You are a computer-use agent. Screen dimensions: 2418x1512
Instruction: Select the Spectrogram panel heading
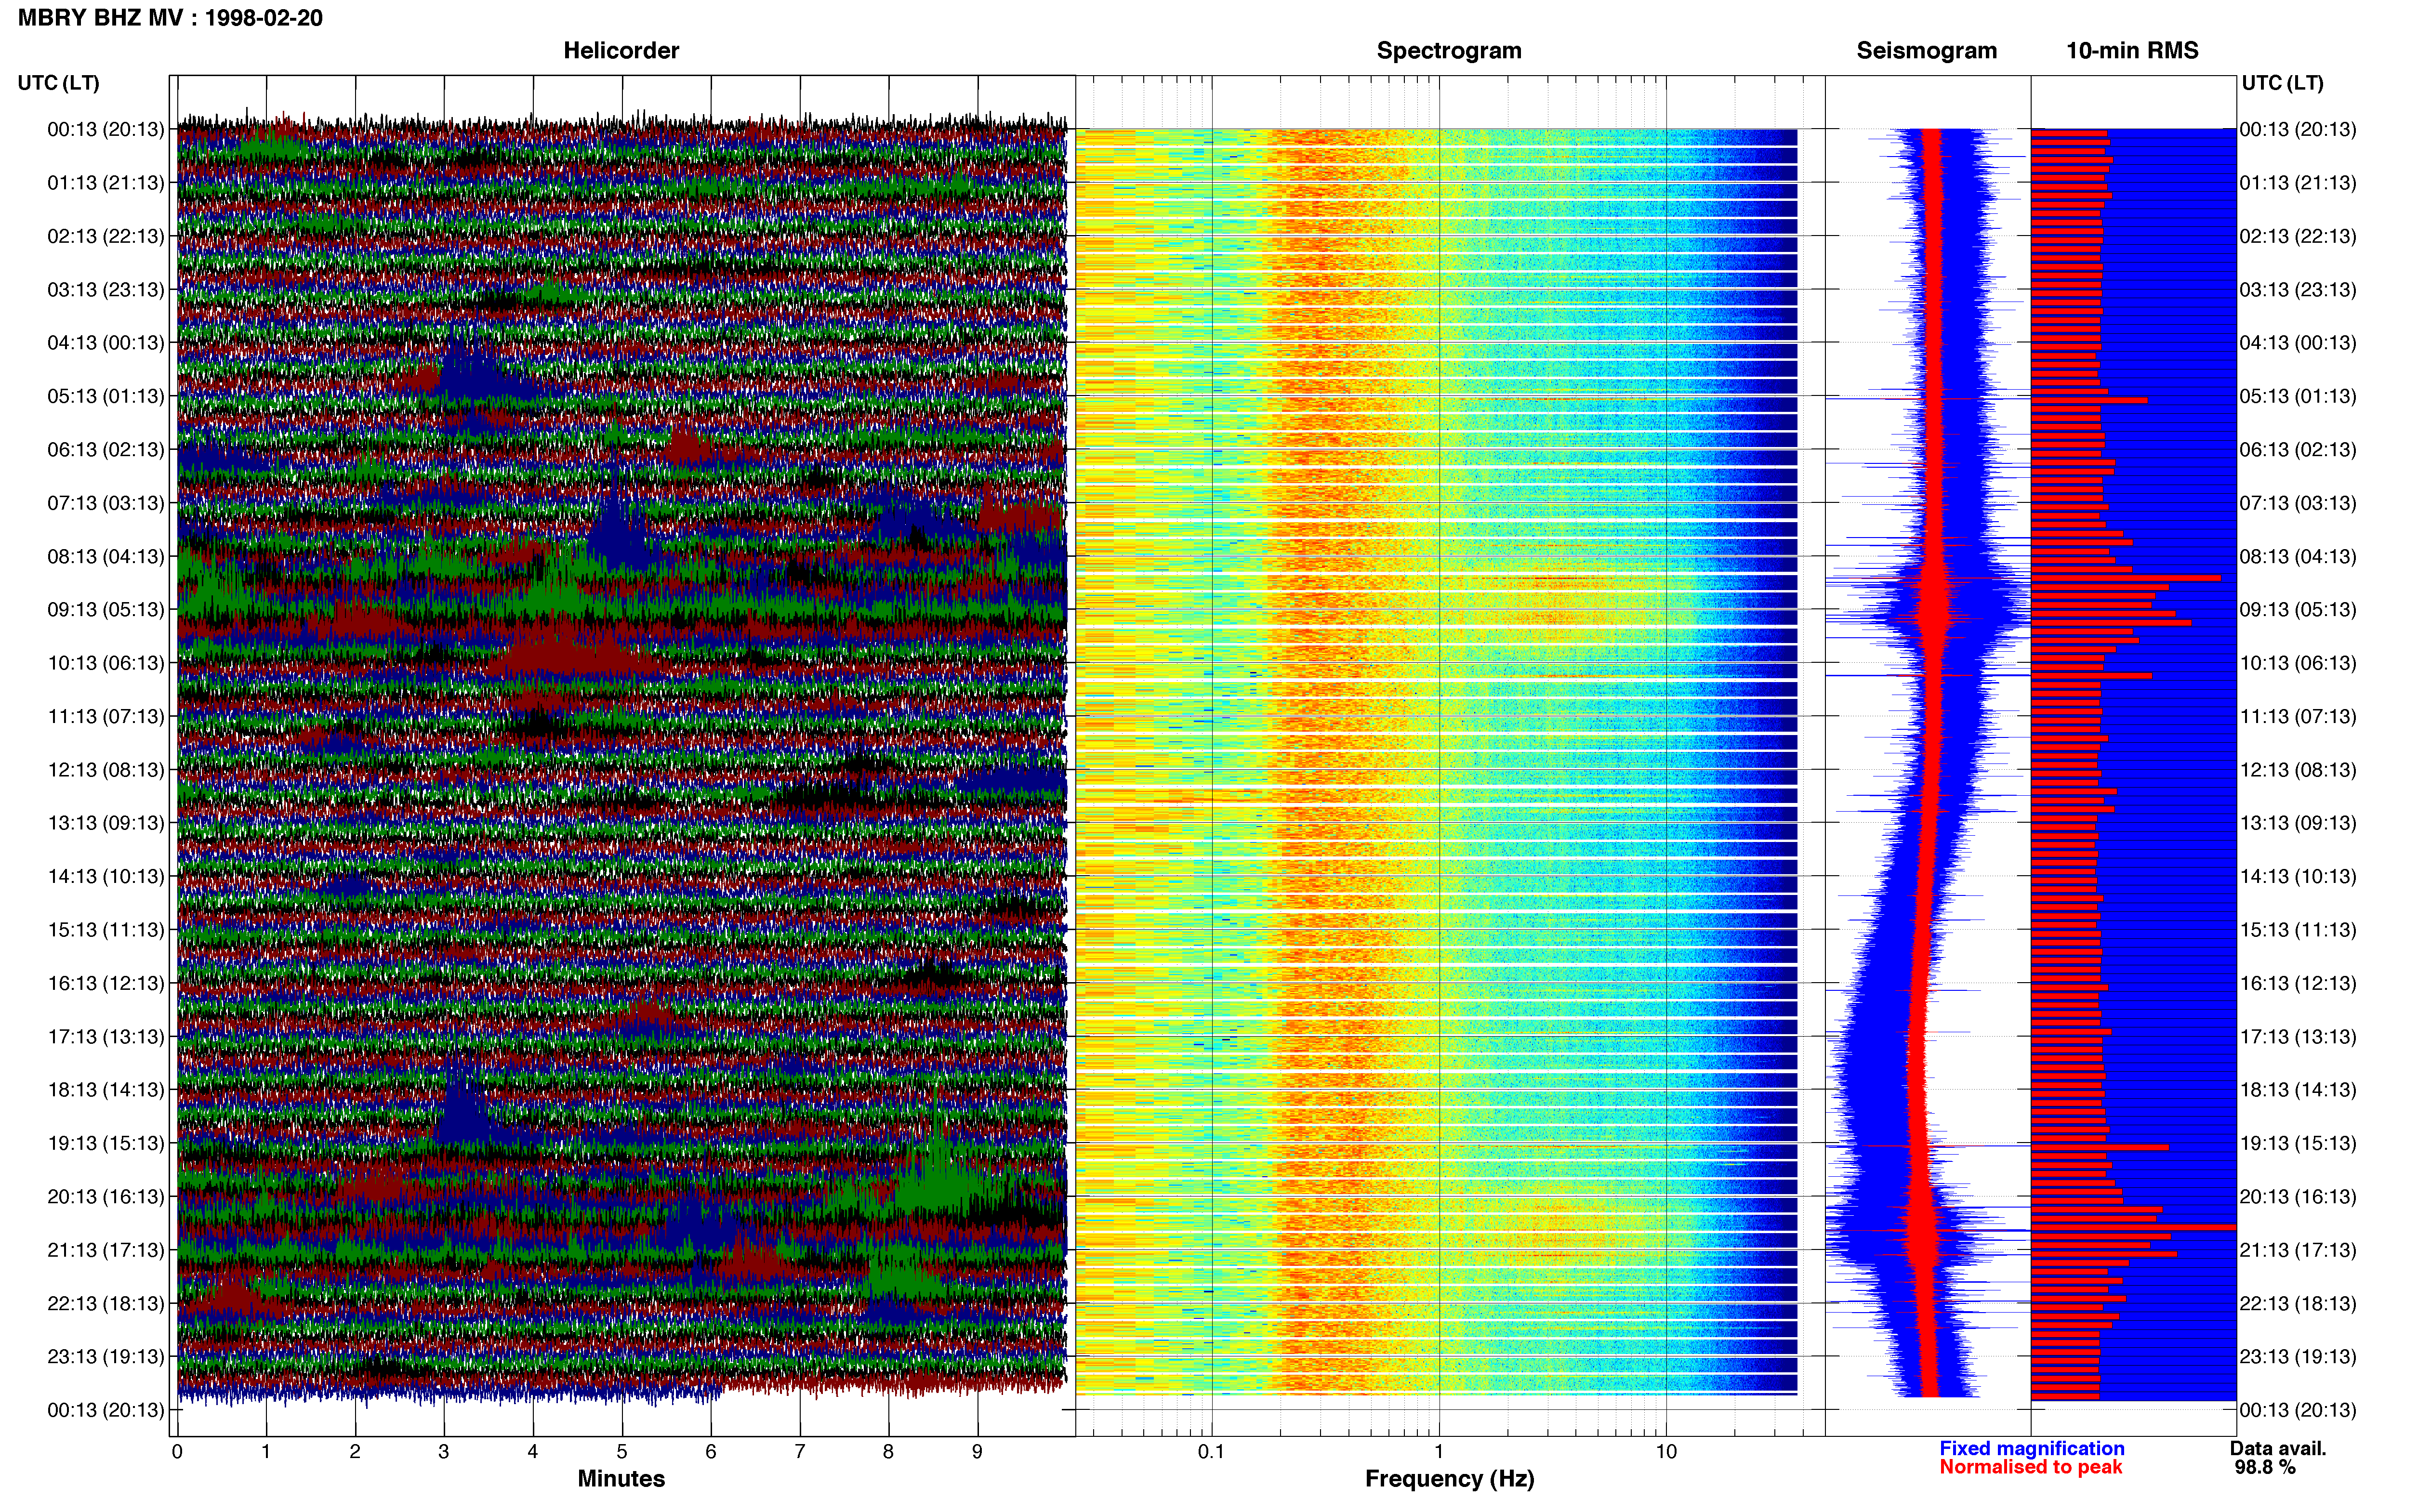pyautogui.click(x=1449, y=51)
